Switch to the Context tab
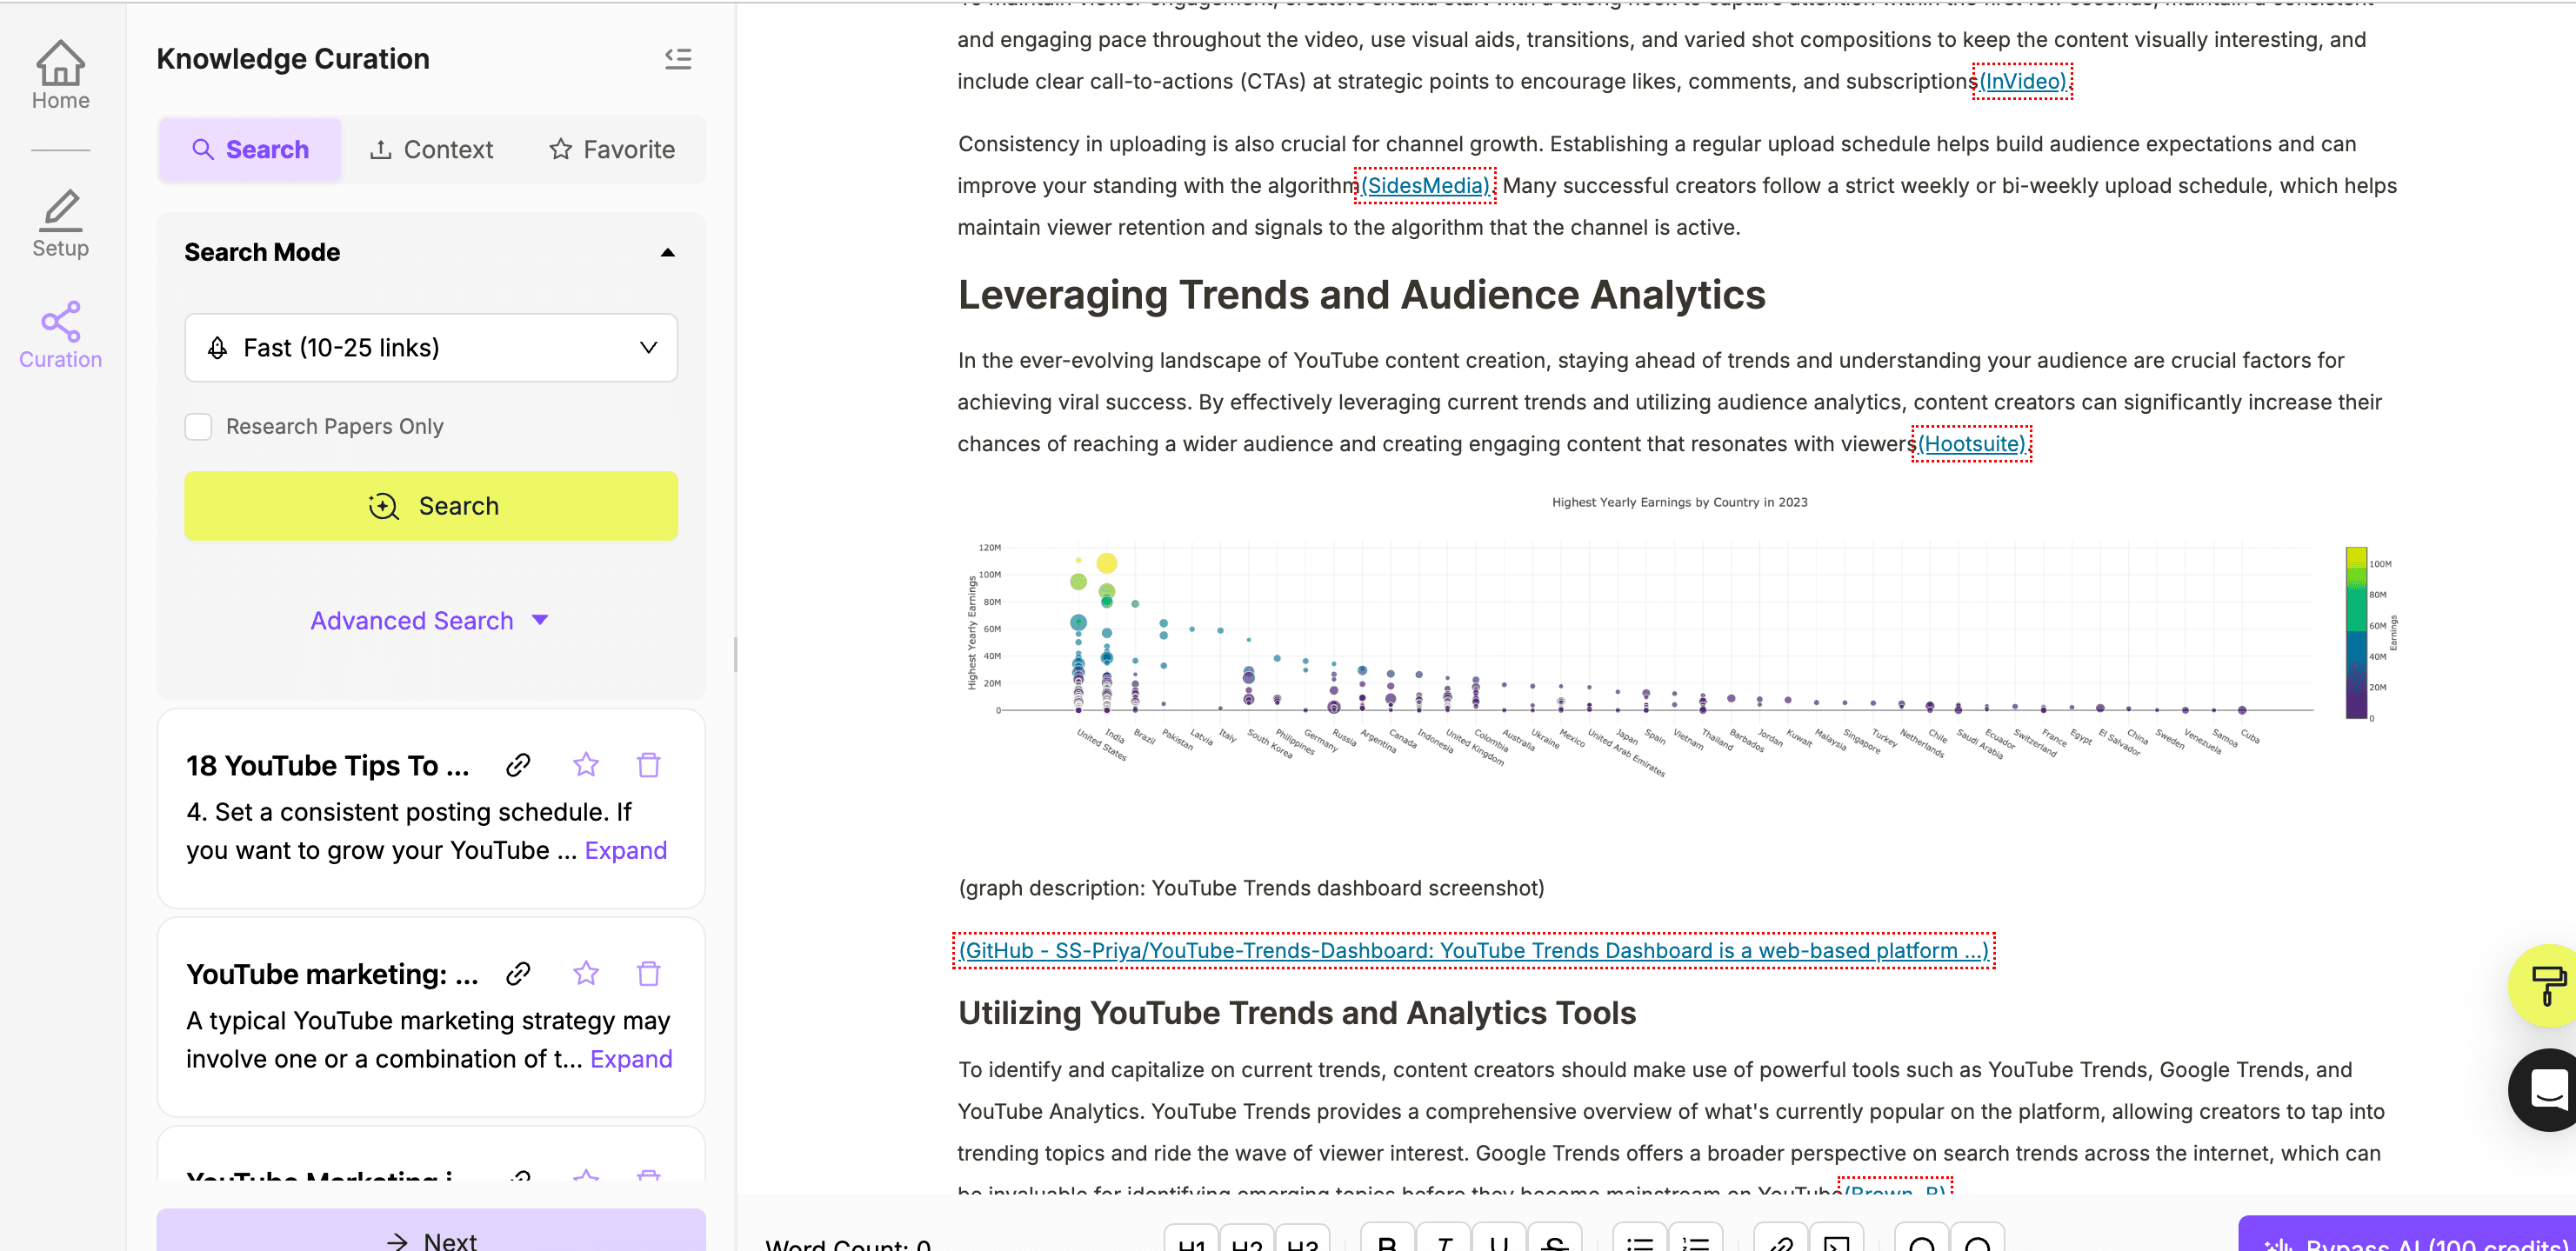Viewport: 2576px width, 1251px height. click(x=431, y=150)
